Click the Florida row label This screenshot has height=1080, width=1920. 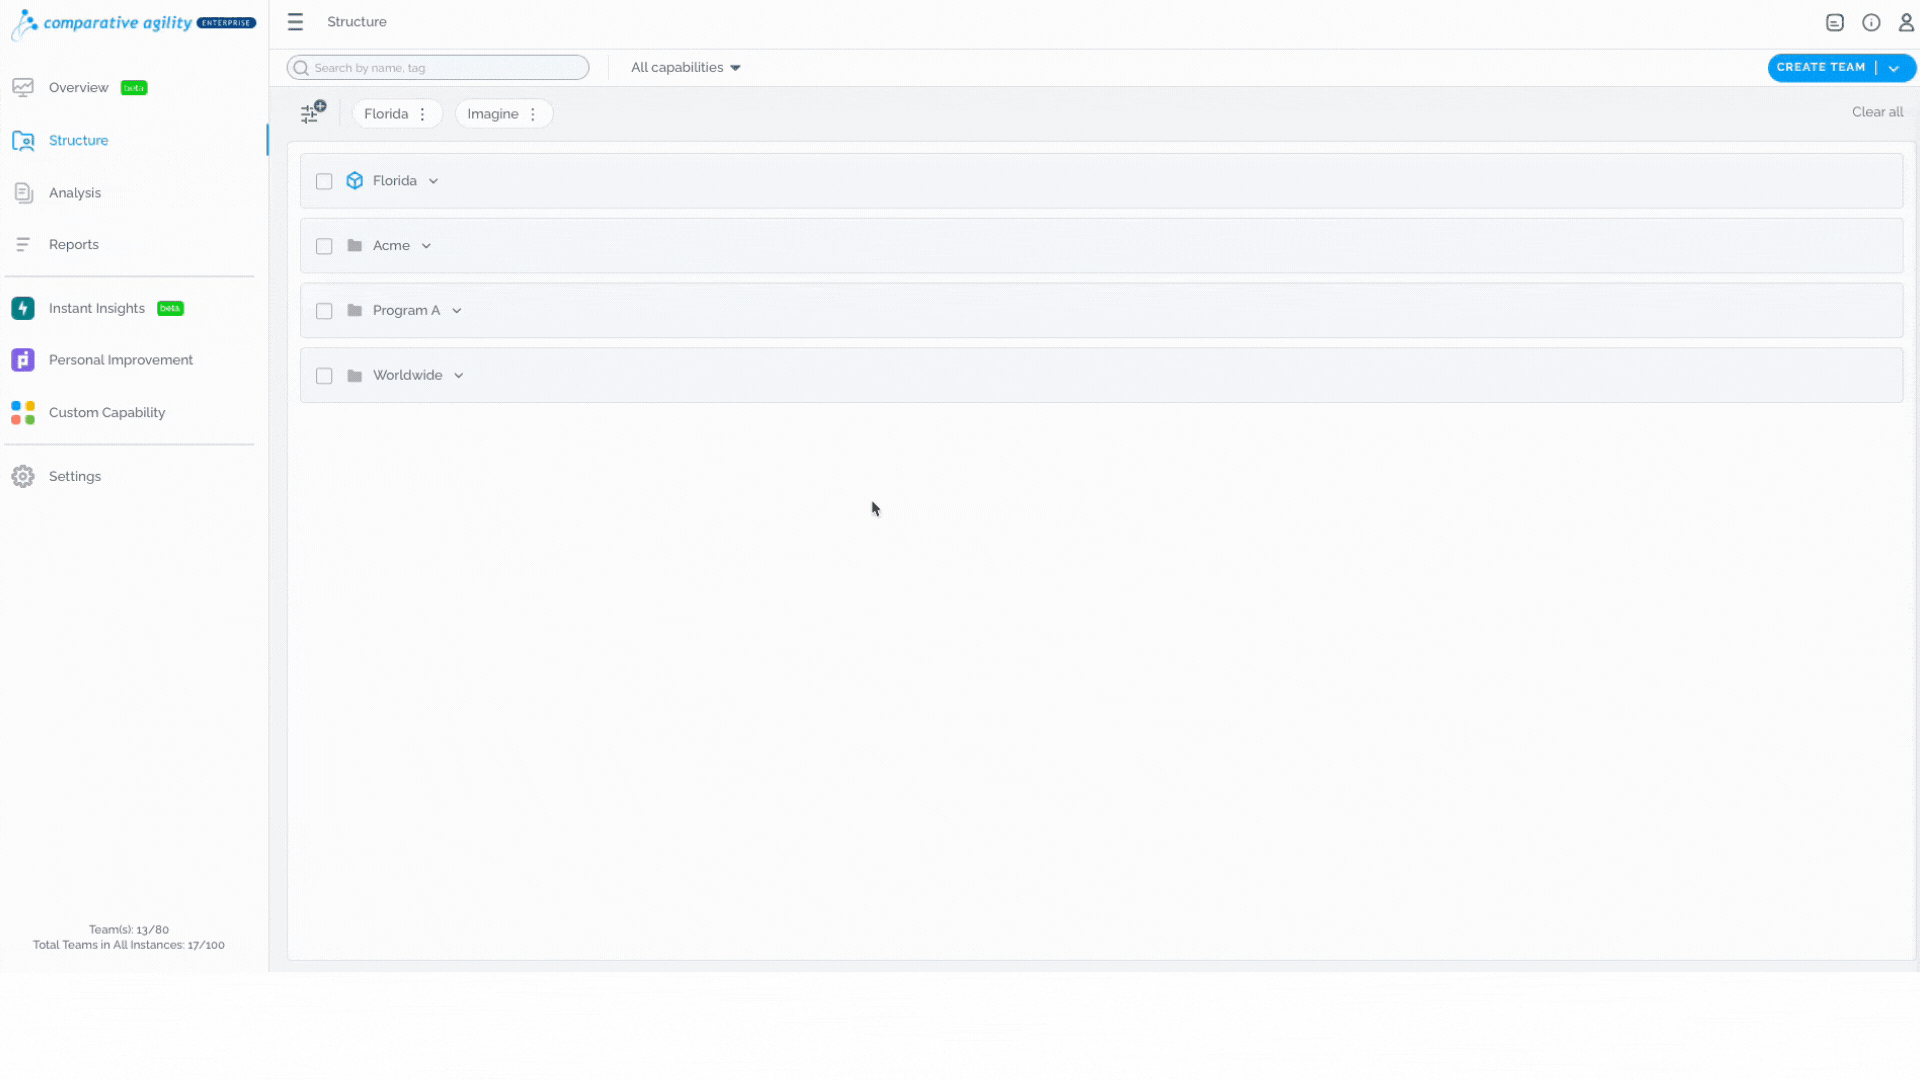coord(395,181)
